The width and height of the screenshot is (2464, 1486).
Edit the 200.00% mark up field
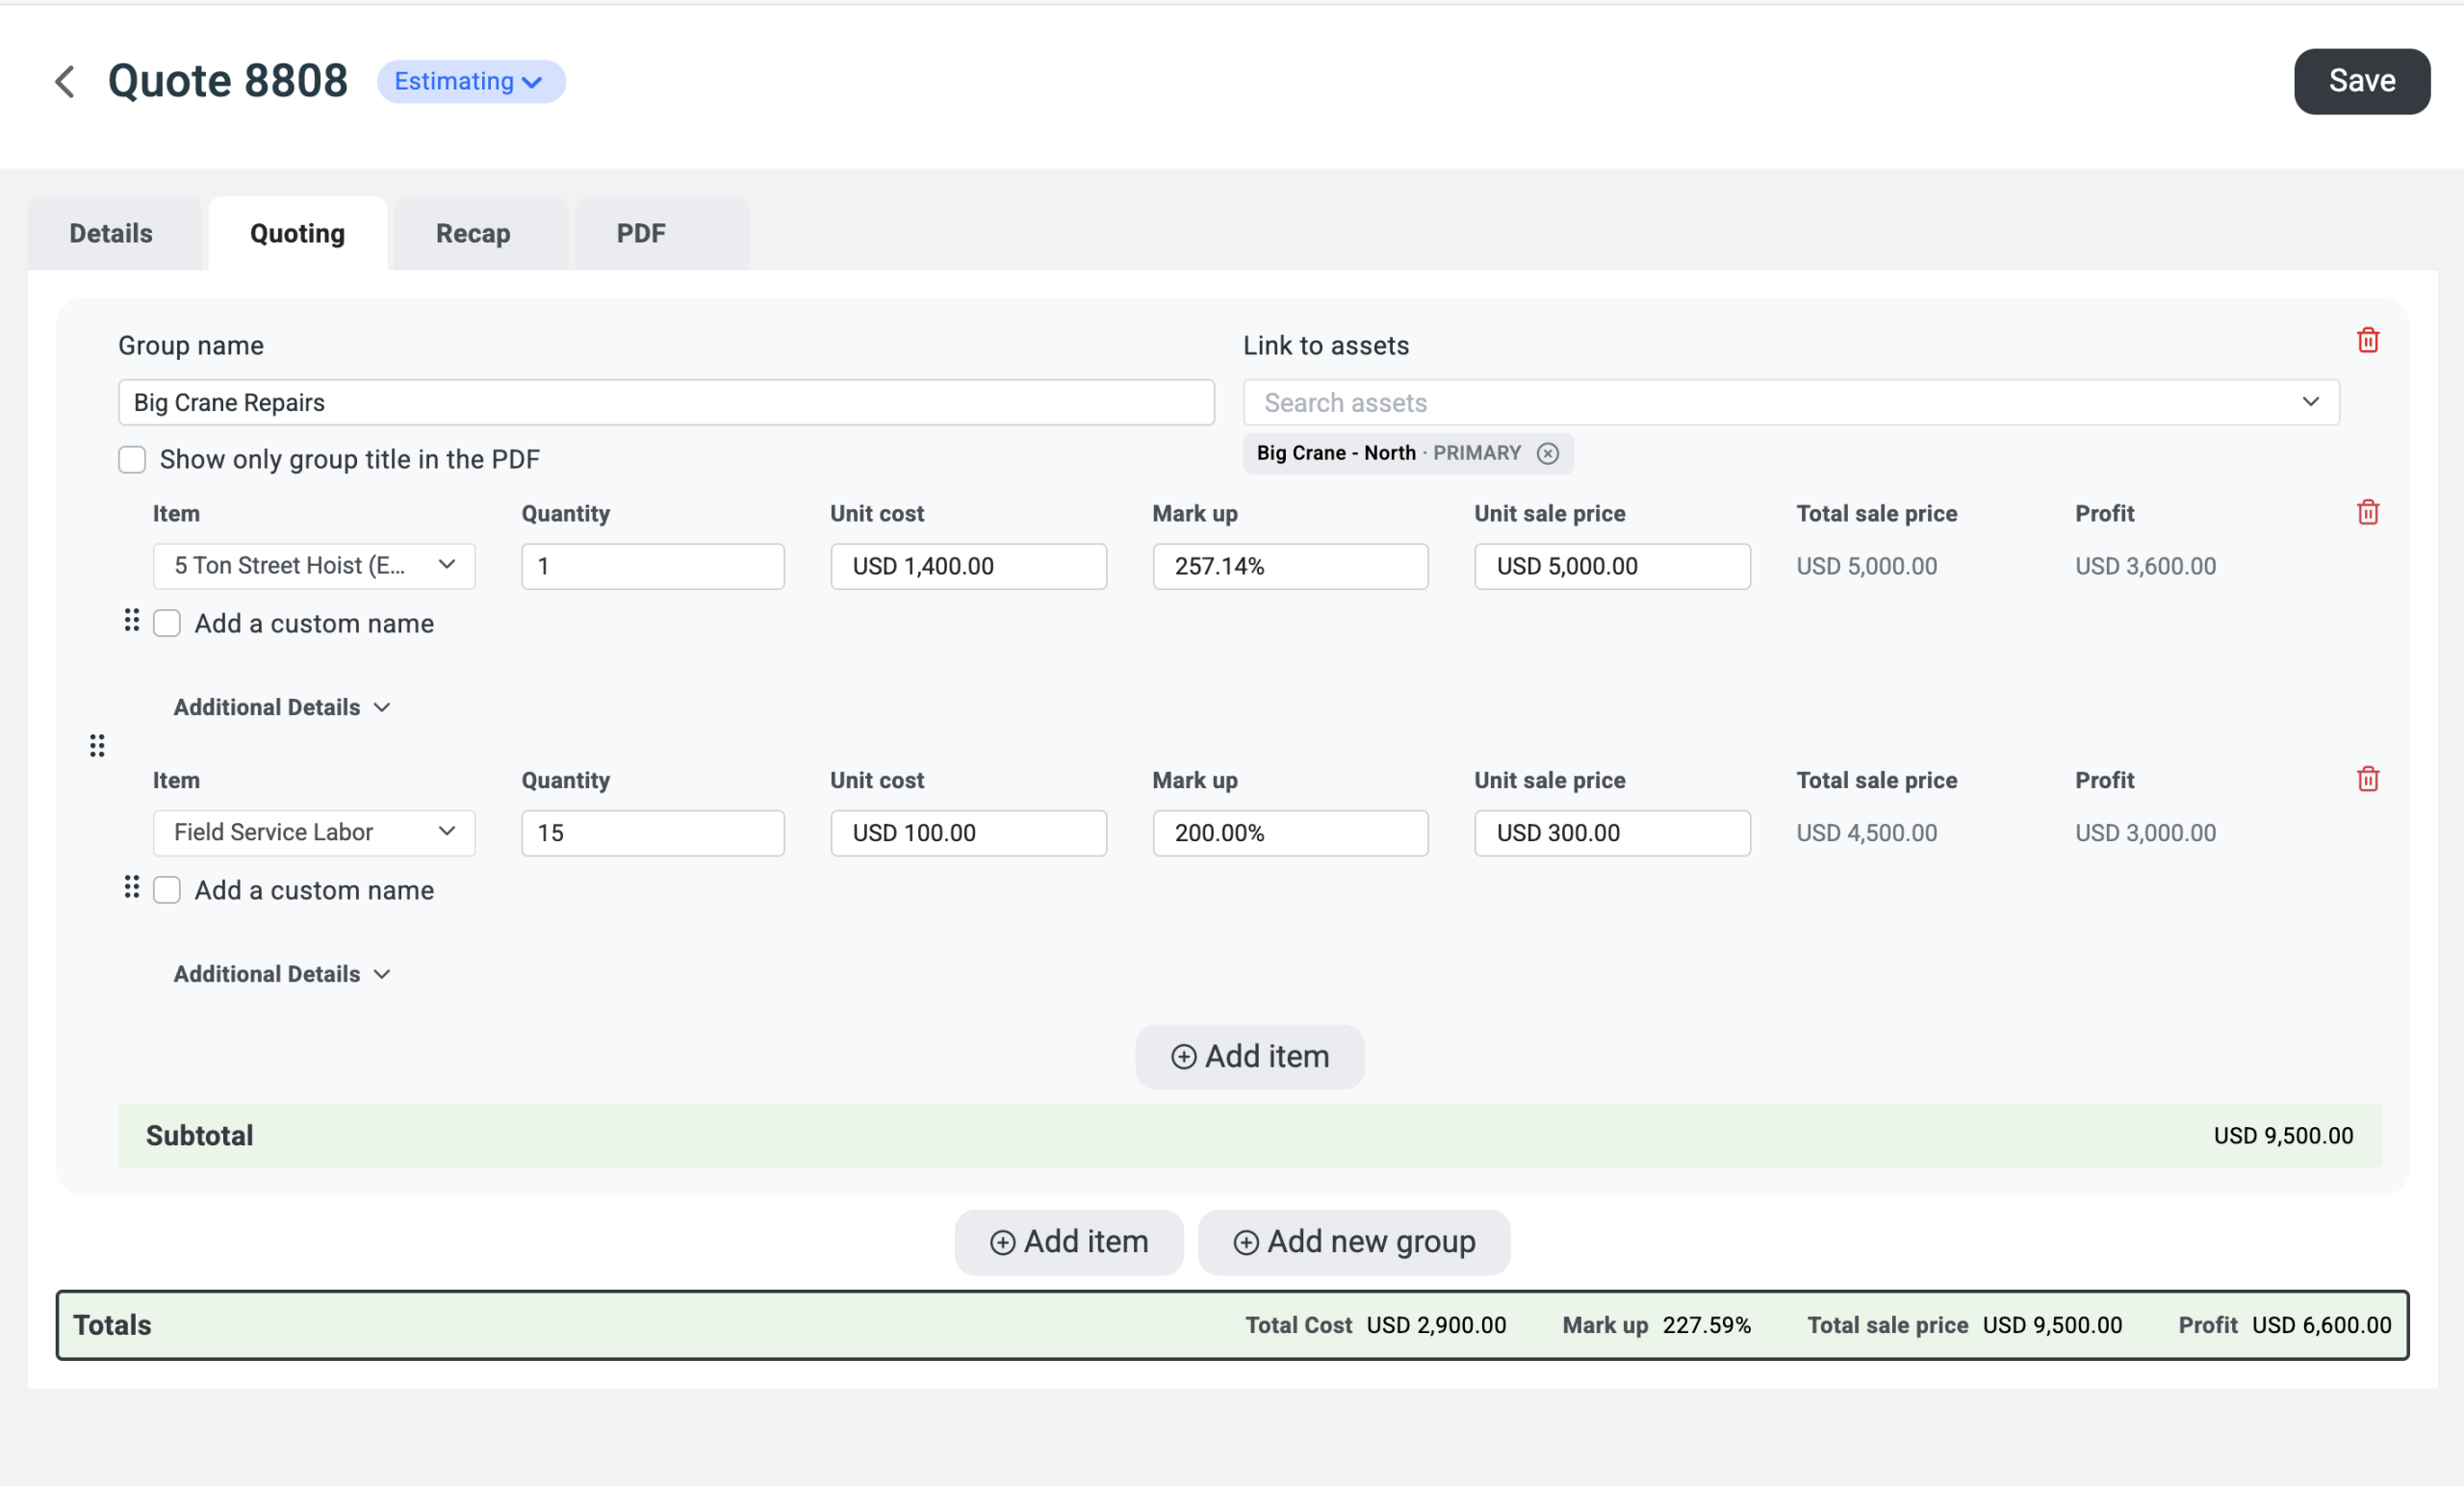tap(1290, 833)
